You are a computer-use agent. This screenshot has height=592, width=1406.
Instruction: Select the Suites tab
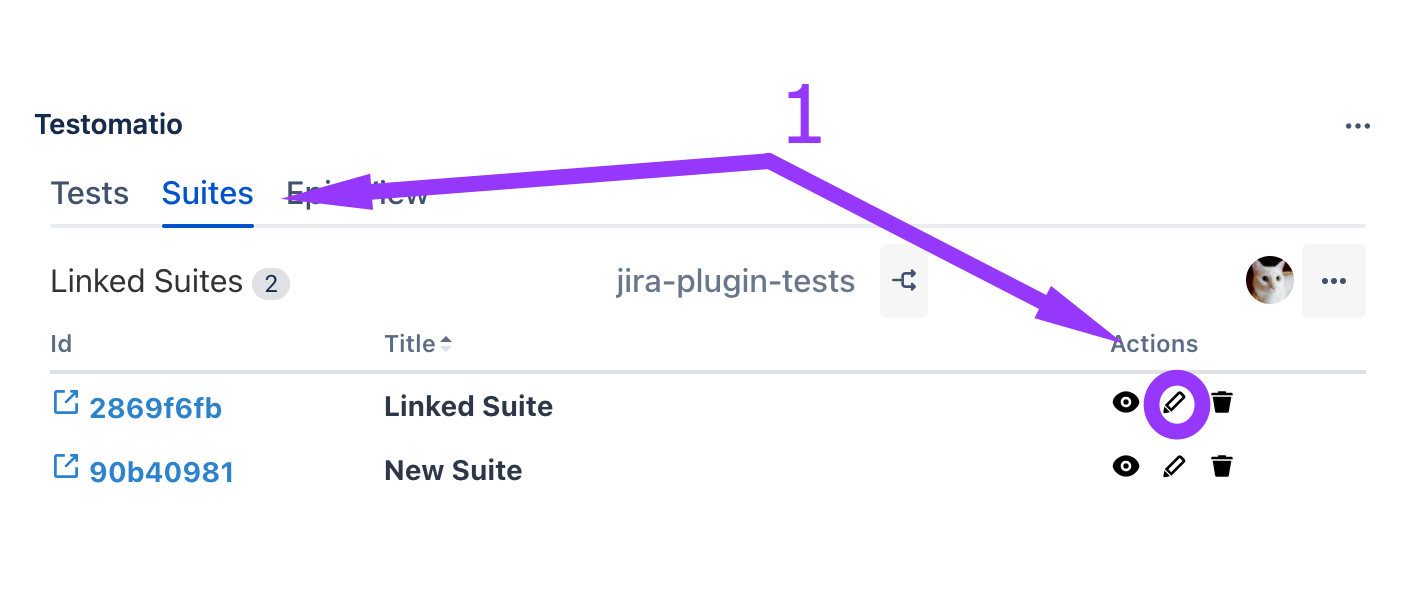[208, 193]
